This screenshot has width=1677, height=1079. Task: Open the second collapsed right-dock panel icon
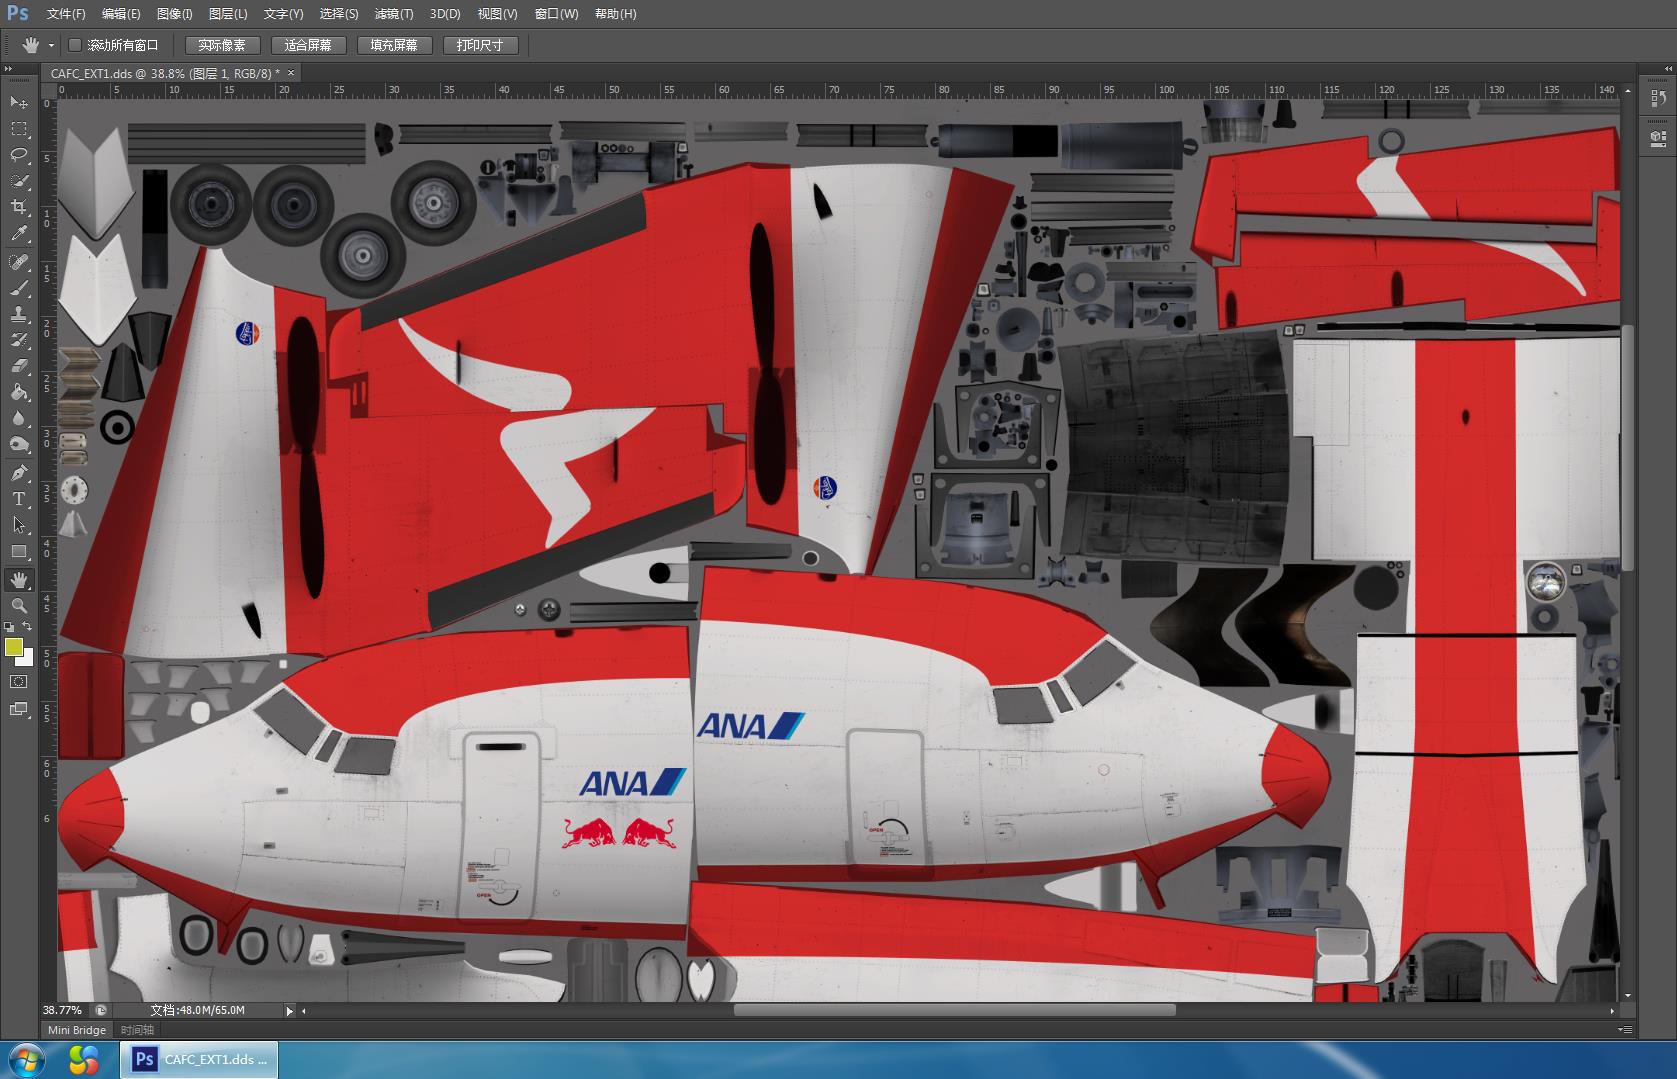pyautogui.click(x=1659, y=139)
